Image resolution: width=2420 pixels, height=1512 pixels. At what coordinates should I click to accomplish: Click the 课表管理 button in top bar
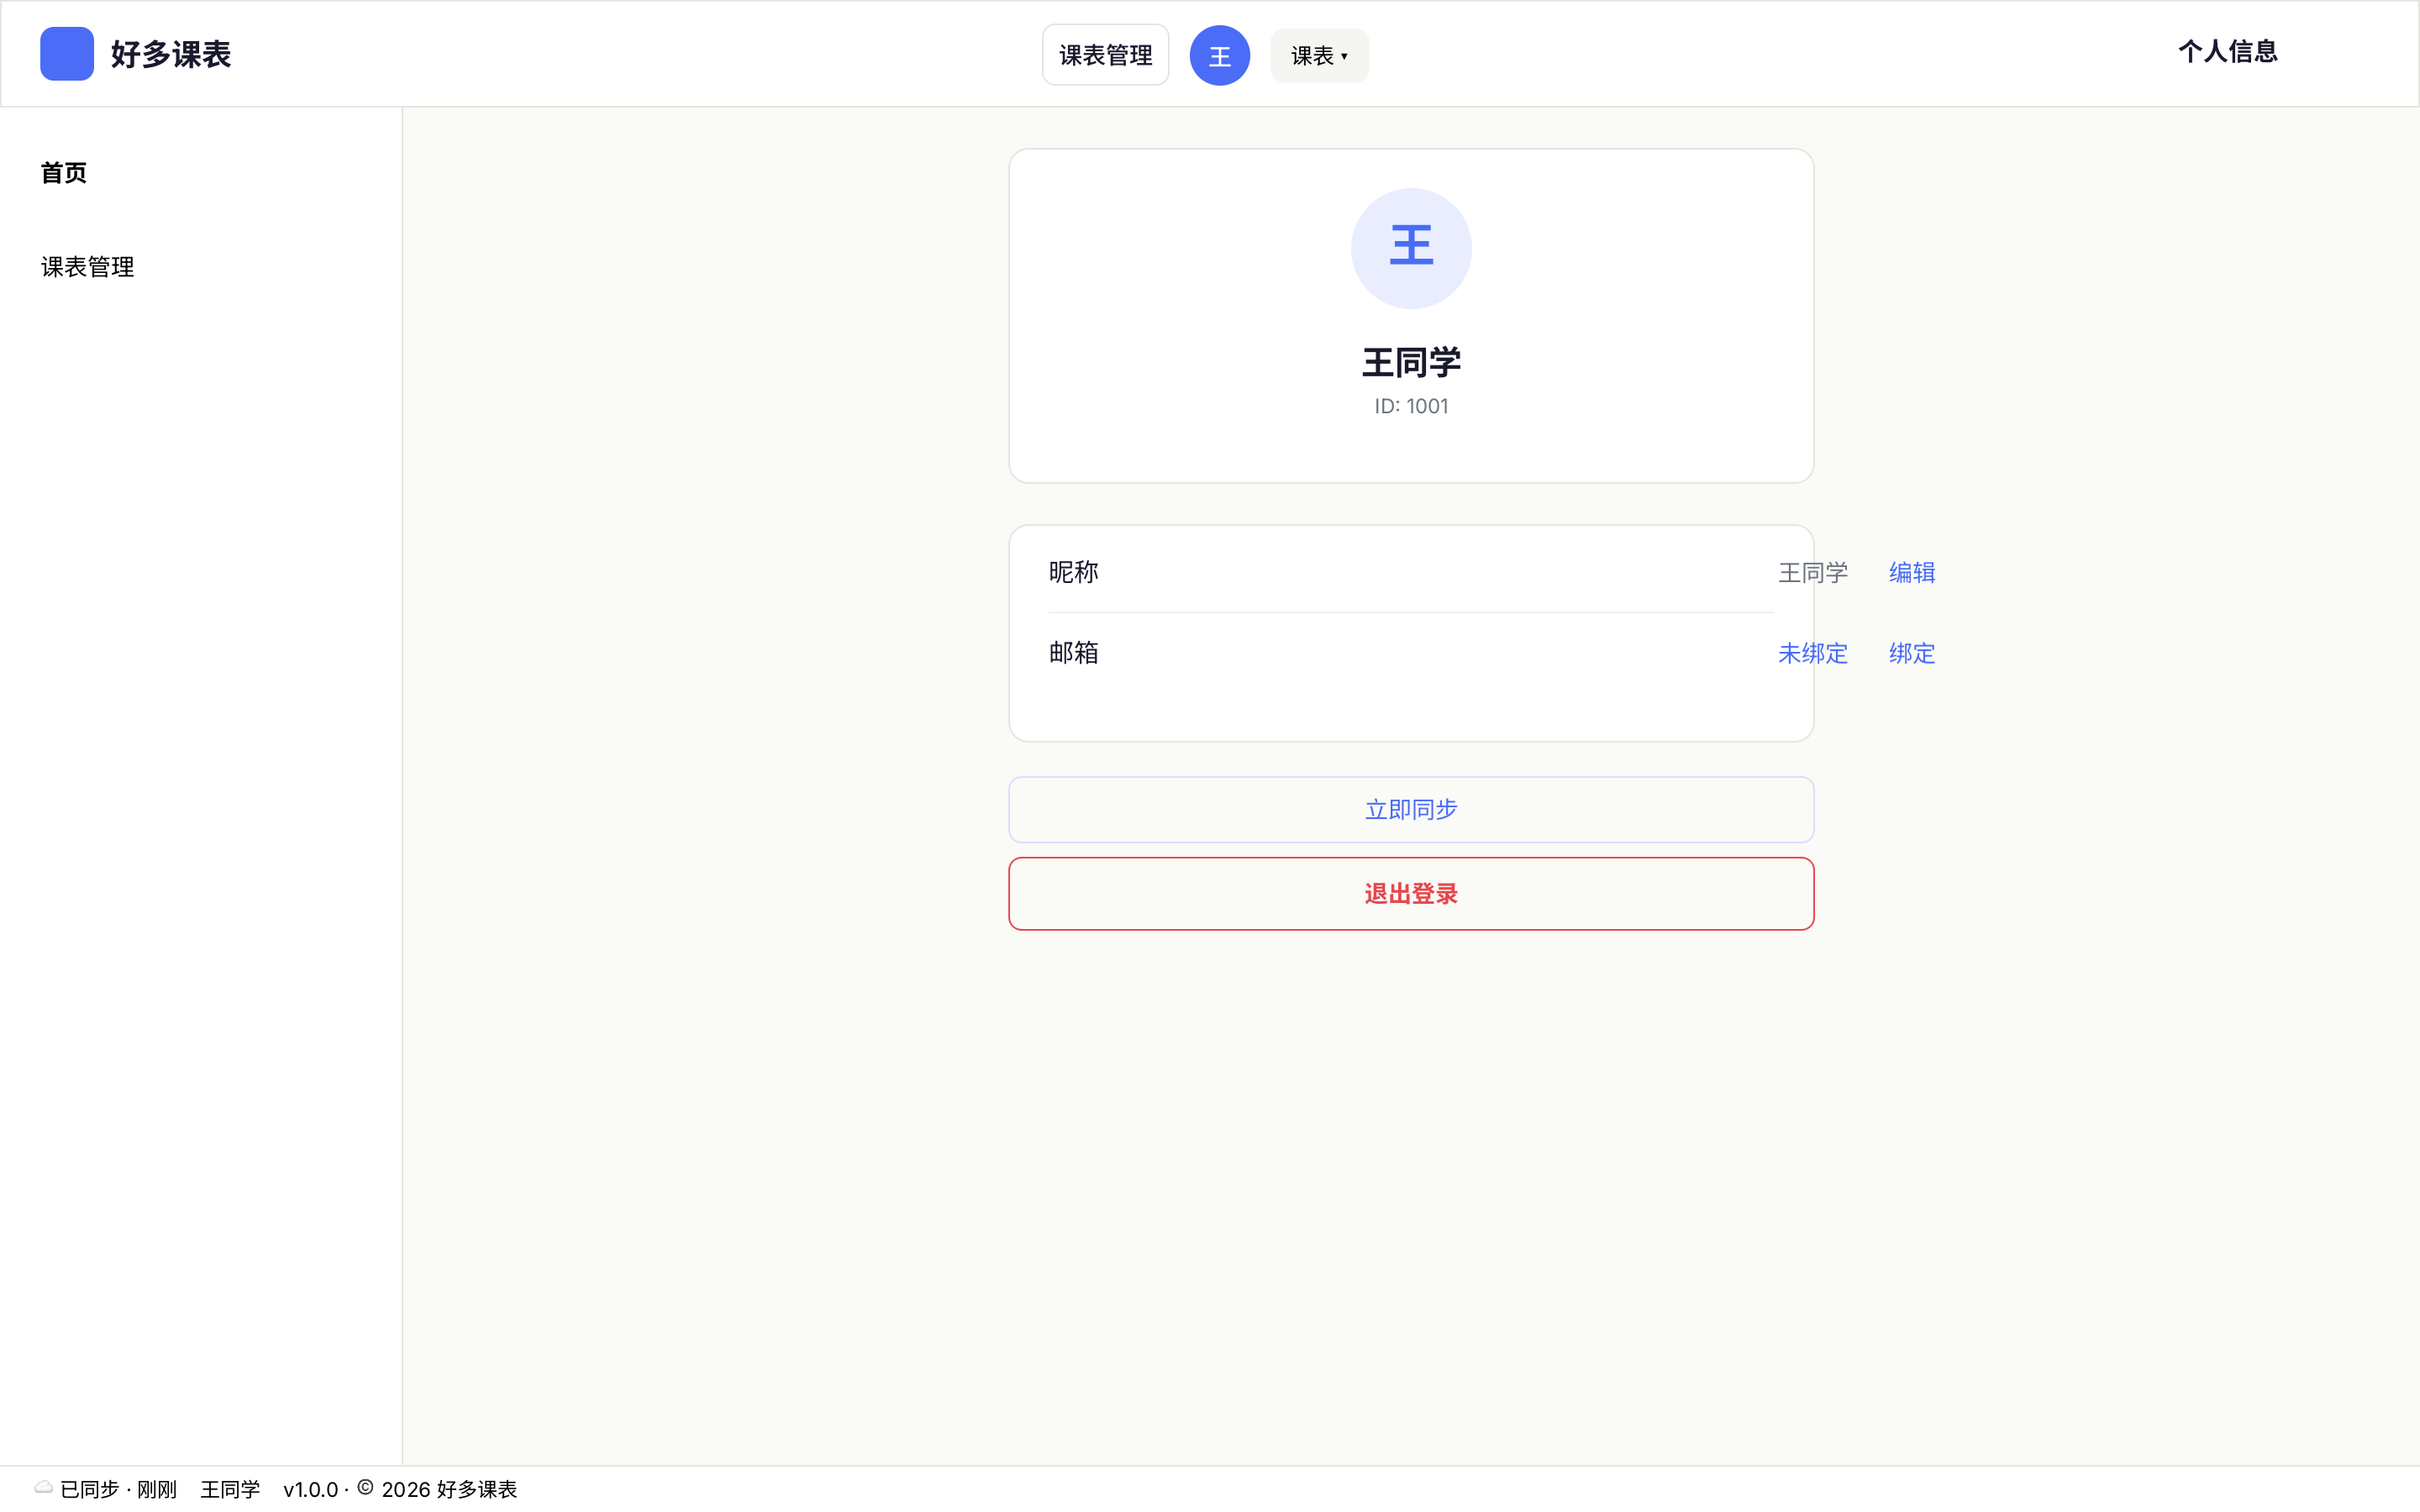click(1105, 55)
